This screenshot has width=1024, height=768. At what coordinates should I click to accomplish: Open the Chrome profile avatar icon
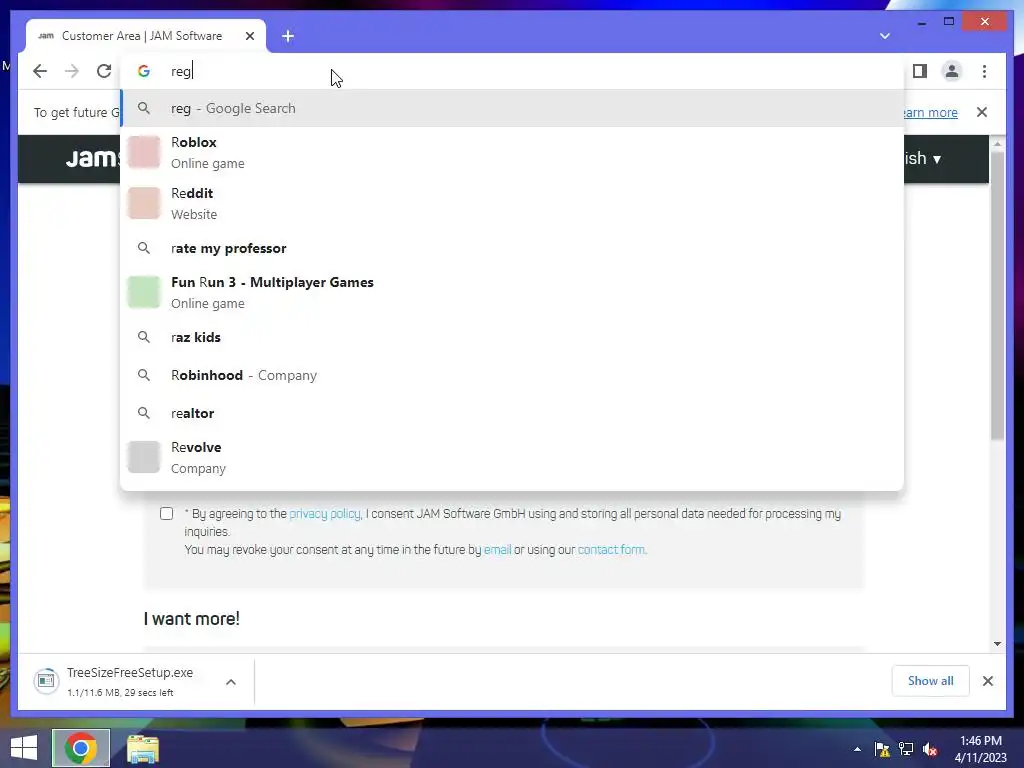[952, 71]
